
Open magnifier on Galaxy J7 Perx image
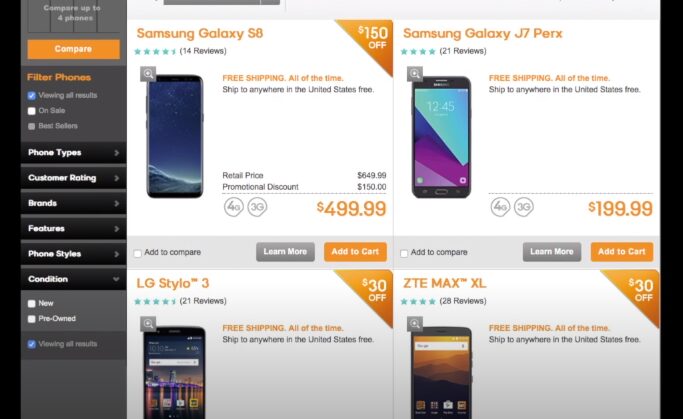pyautogui.click(x=415, y=74)
